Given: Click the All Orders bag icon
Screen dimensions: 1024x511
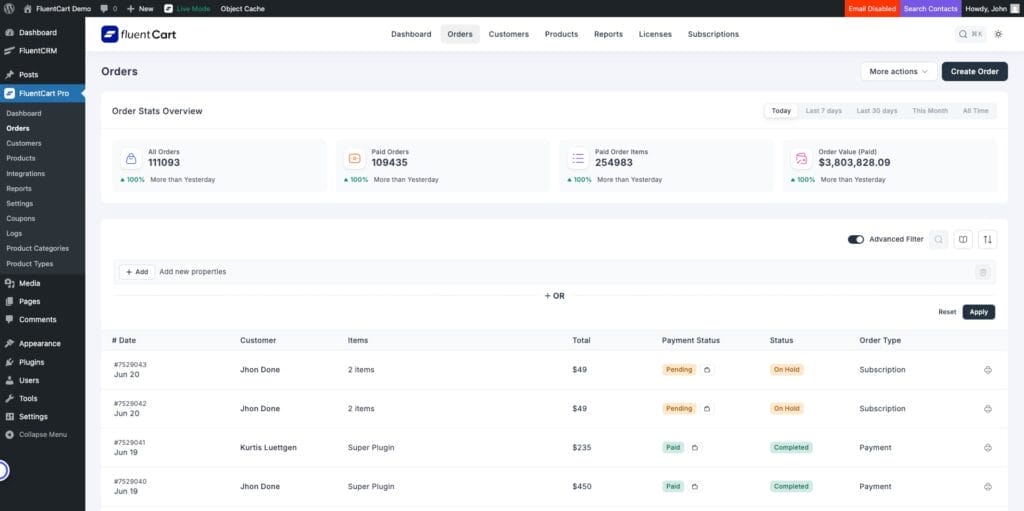Looking at the screenshot, I should click(131, 158).
